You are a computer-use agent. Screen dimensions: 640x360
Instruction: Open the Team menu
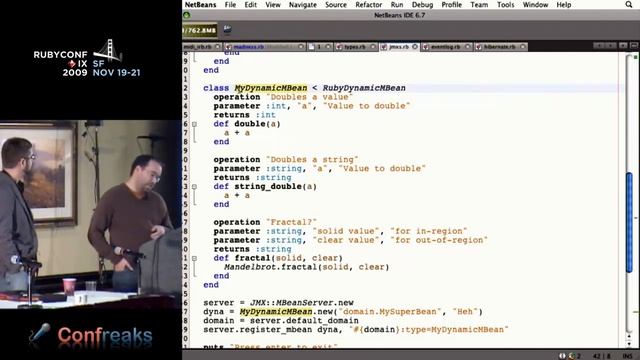[479, 5]
